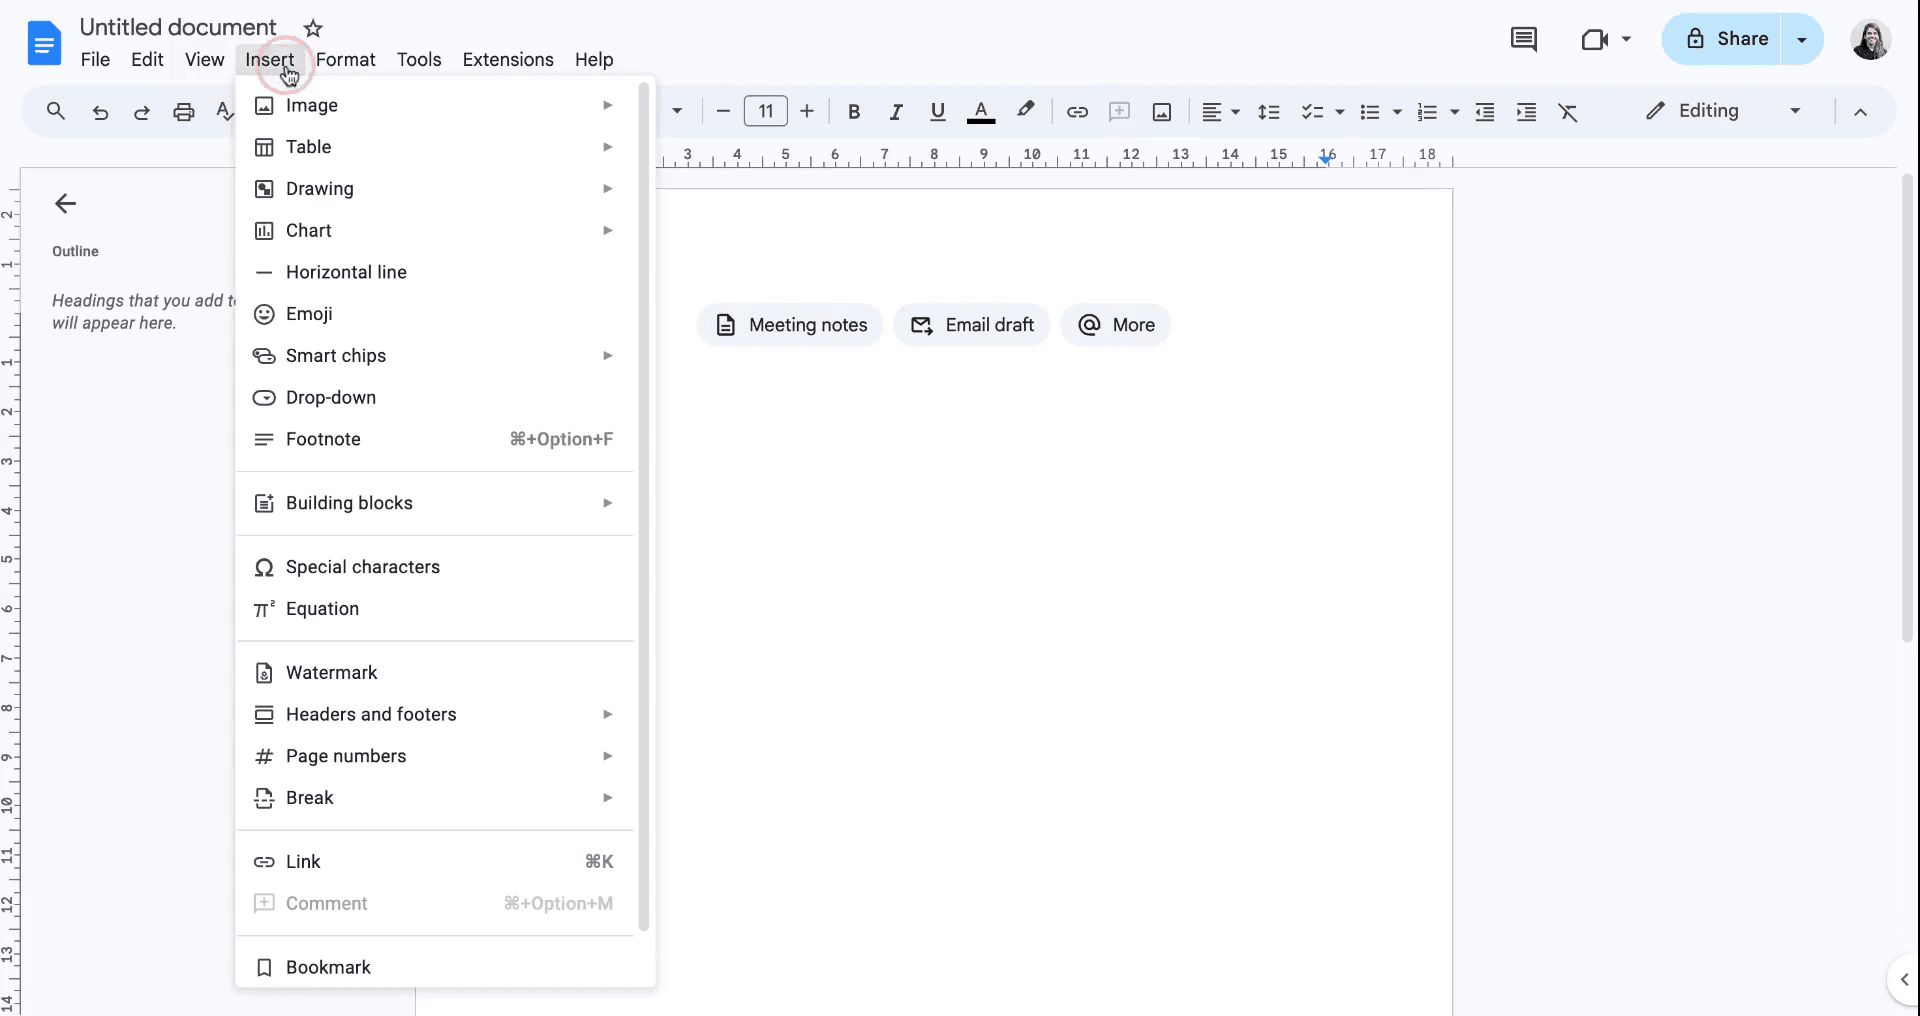Toggle underline formatting
The height and width of the screenshot is (1016, 1920).
coord(937,111)
